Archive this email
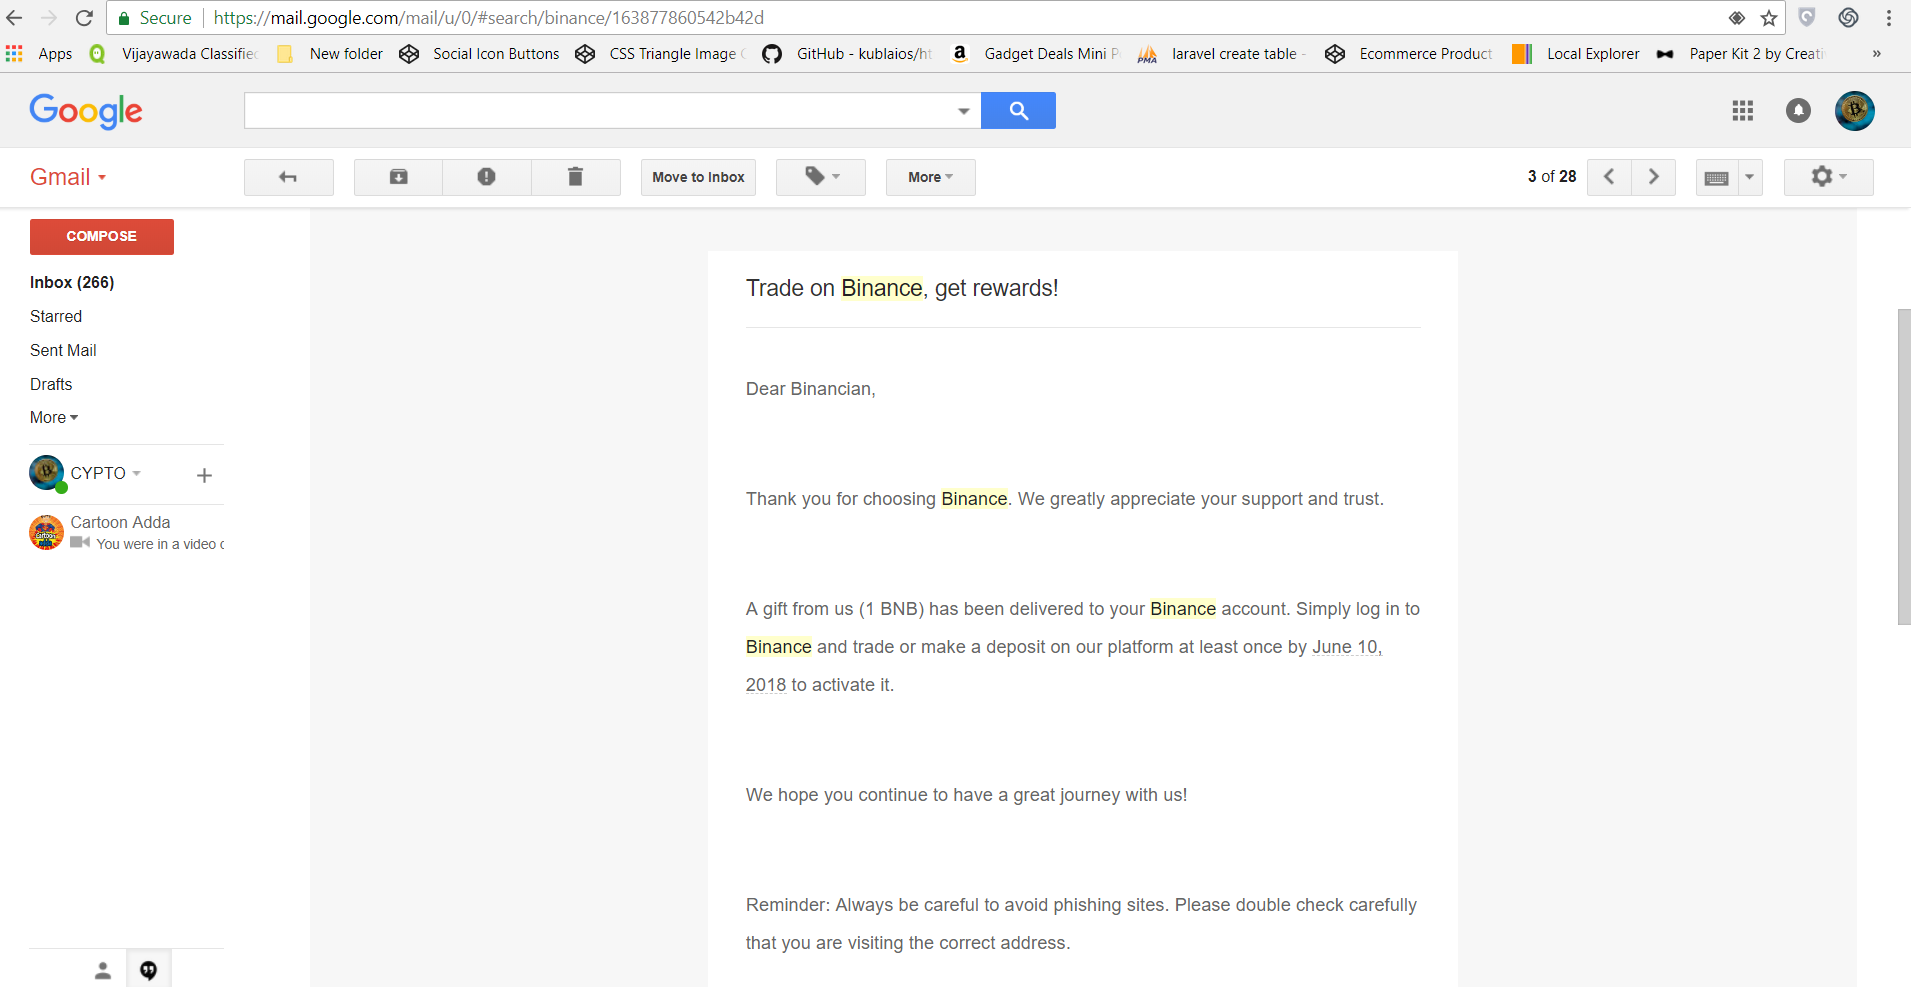 (398, 177)
